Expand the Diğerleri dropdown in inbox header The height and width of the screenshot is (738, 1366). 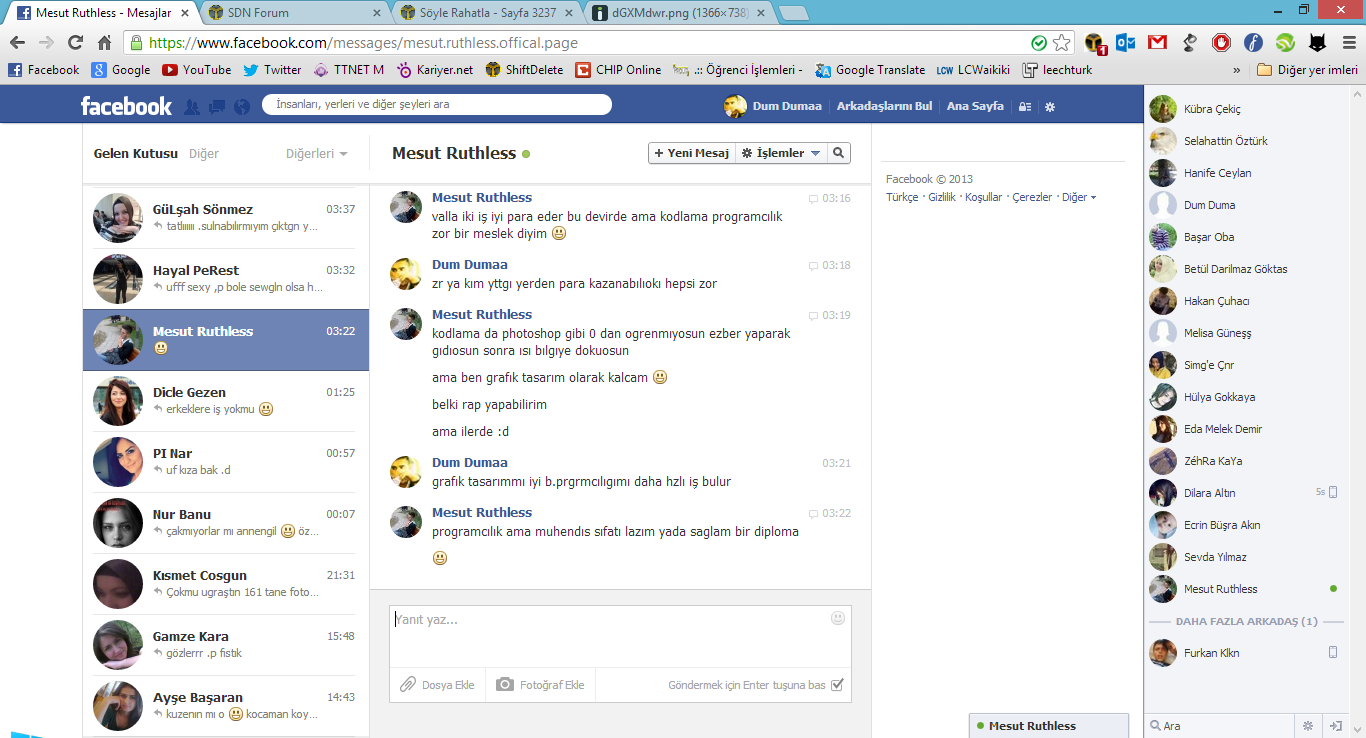pos(317,154)
